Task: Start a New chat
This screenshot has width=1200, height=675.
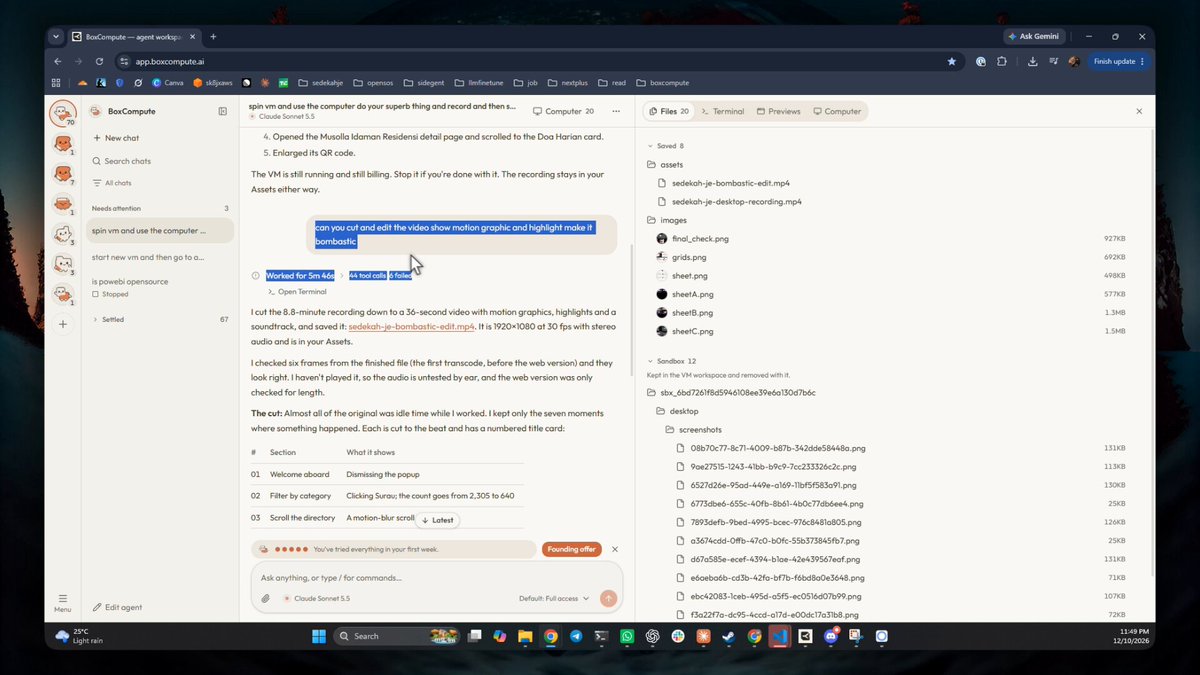Action: tap(115, 138)
